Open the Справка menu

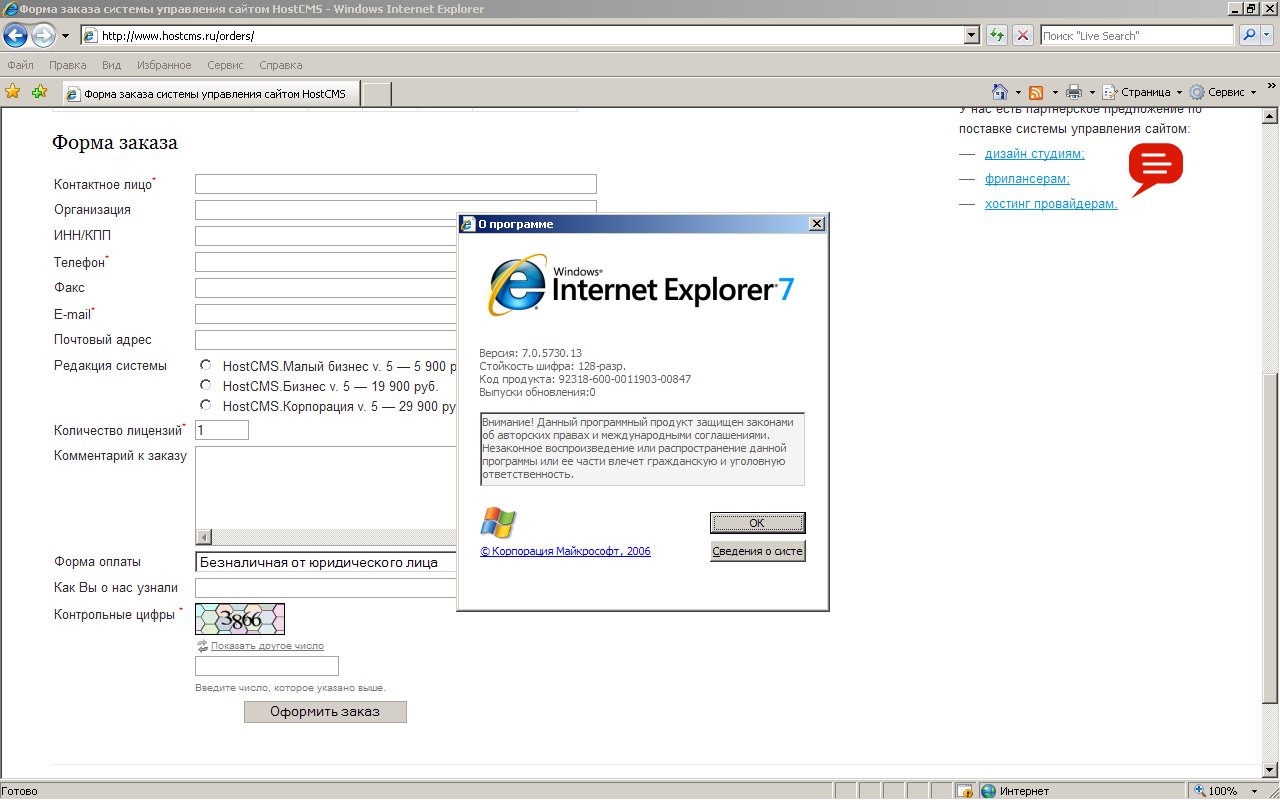pyautogui.click(x=280, y=65)
